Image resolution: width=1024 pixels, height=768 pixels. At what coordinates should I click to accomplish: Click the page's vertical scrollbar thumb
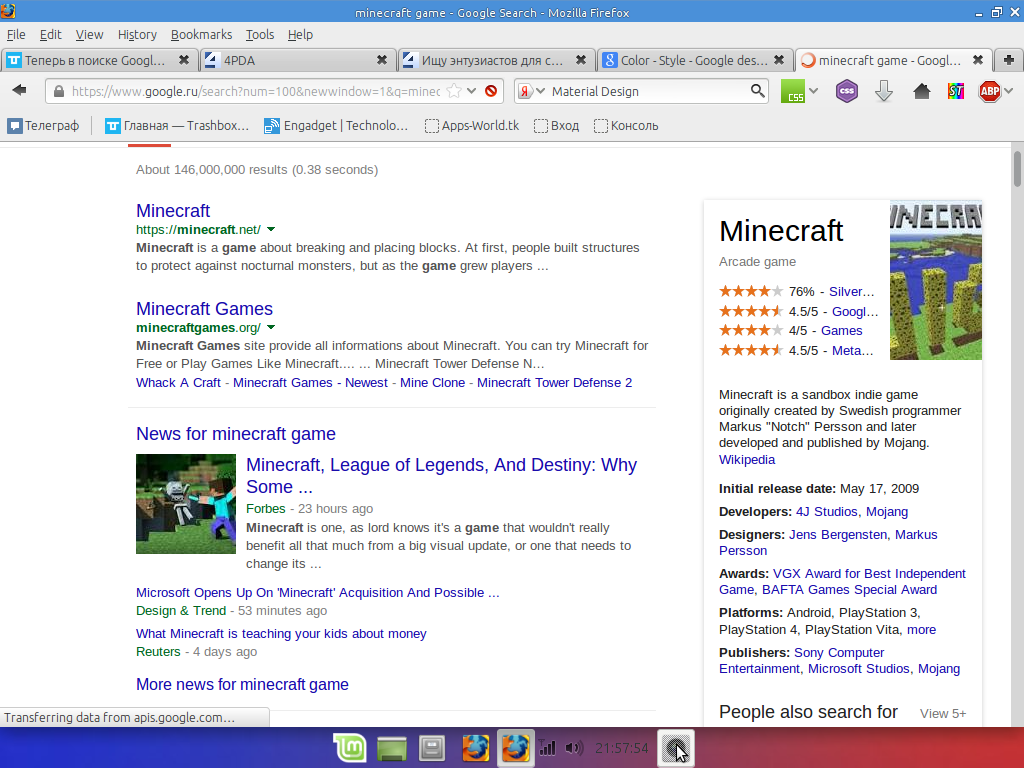tap(1017, 168)
